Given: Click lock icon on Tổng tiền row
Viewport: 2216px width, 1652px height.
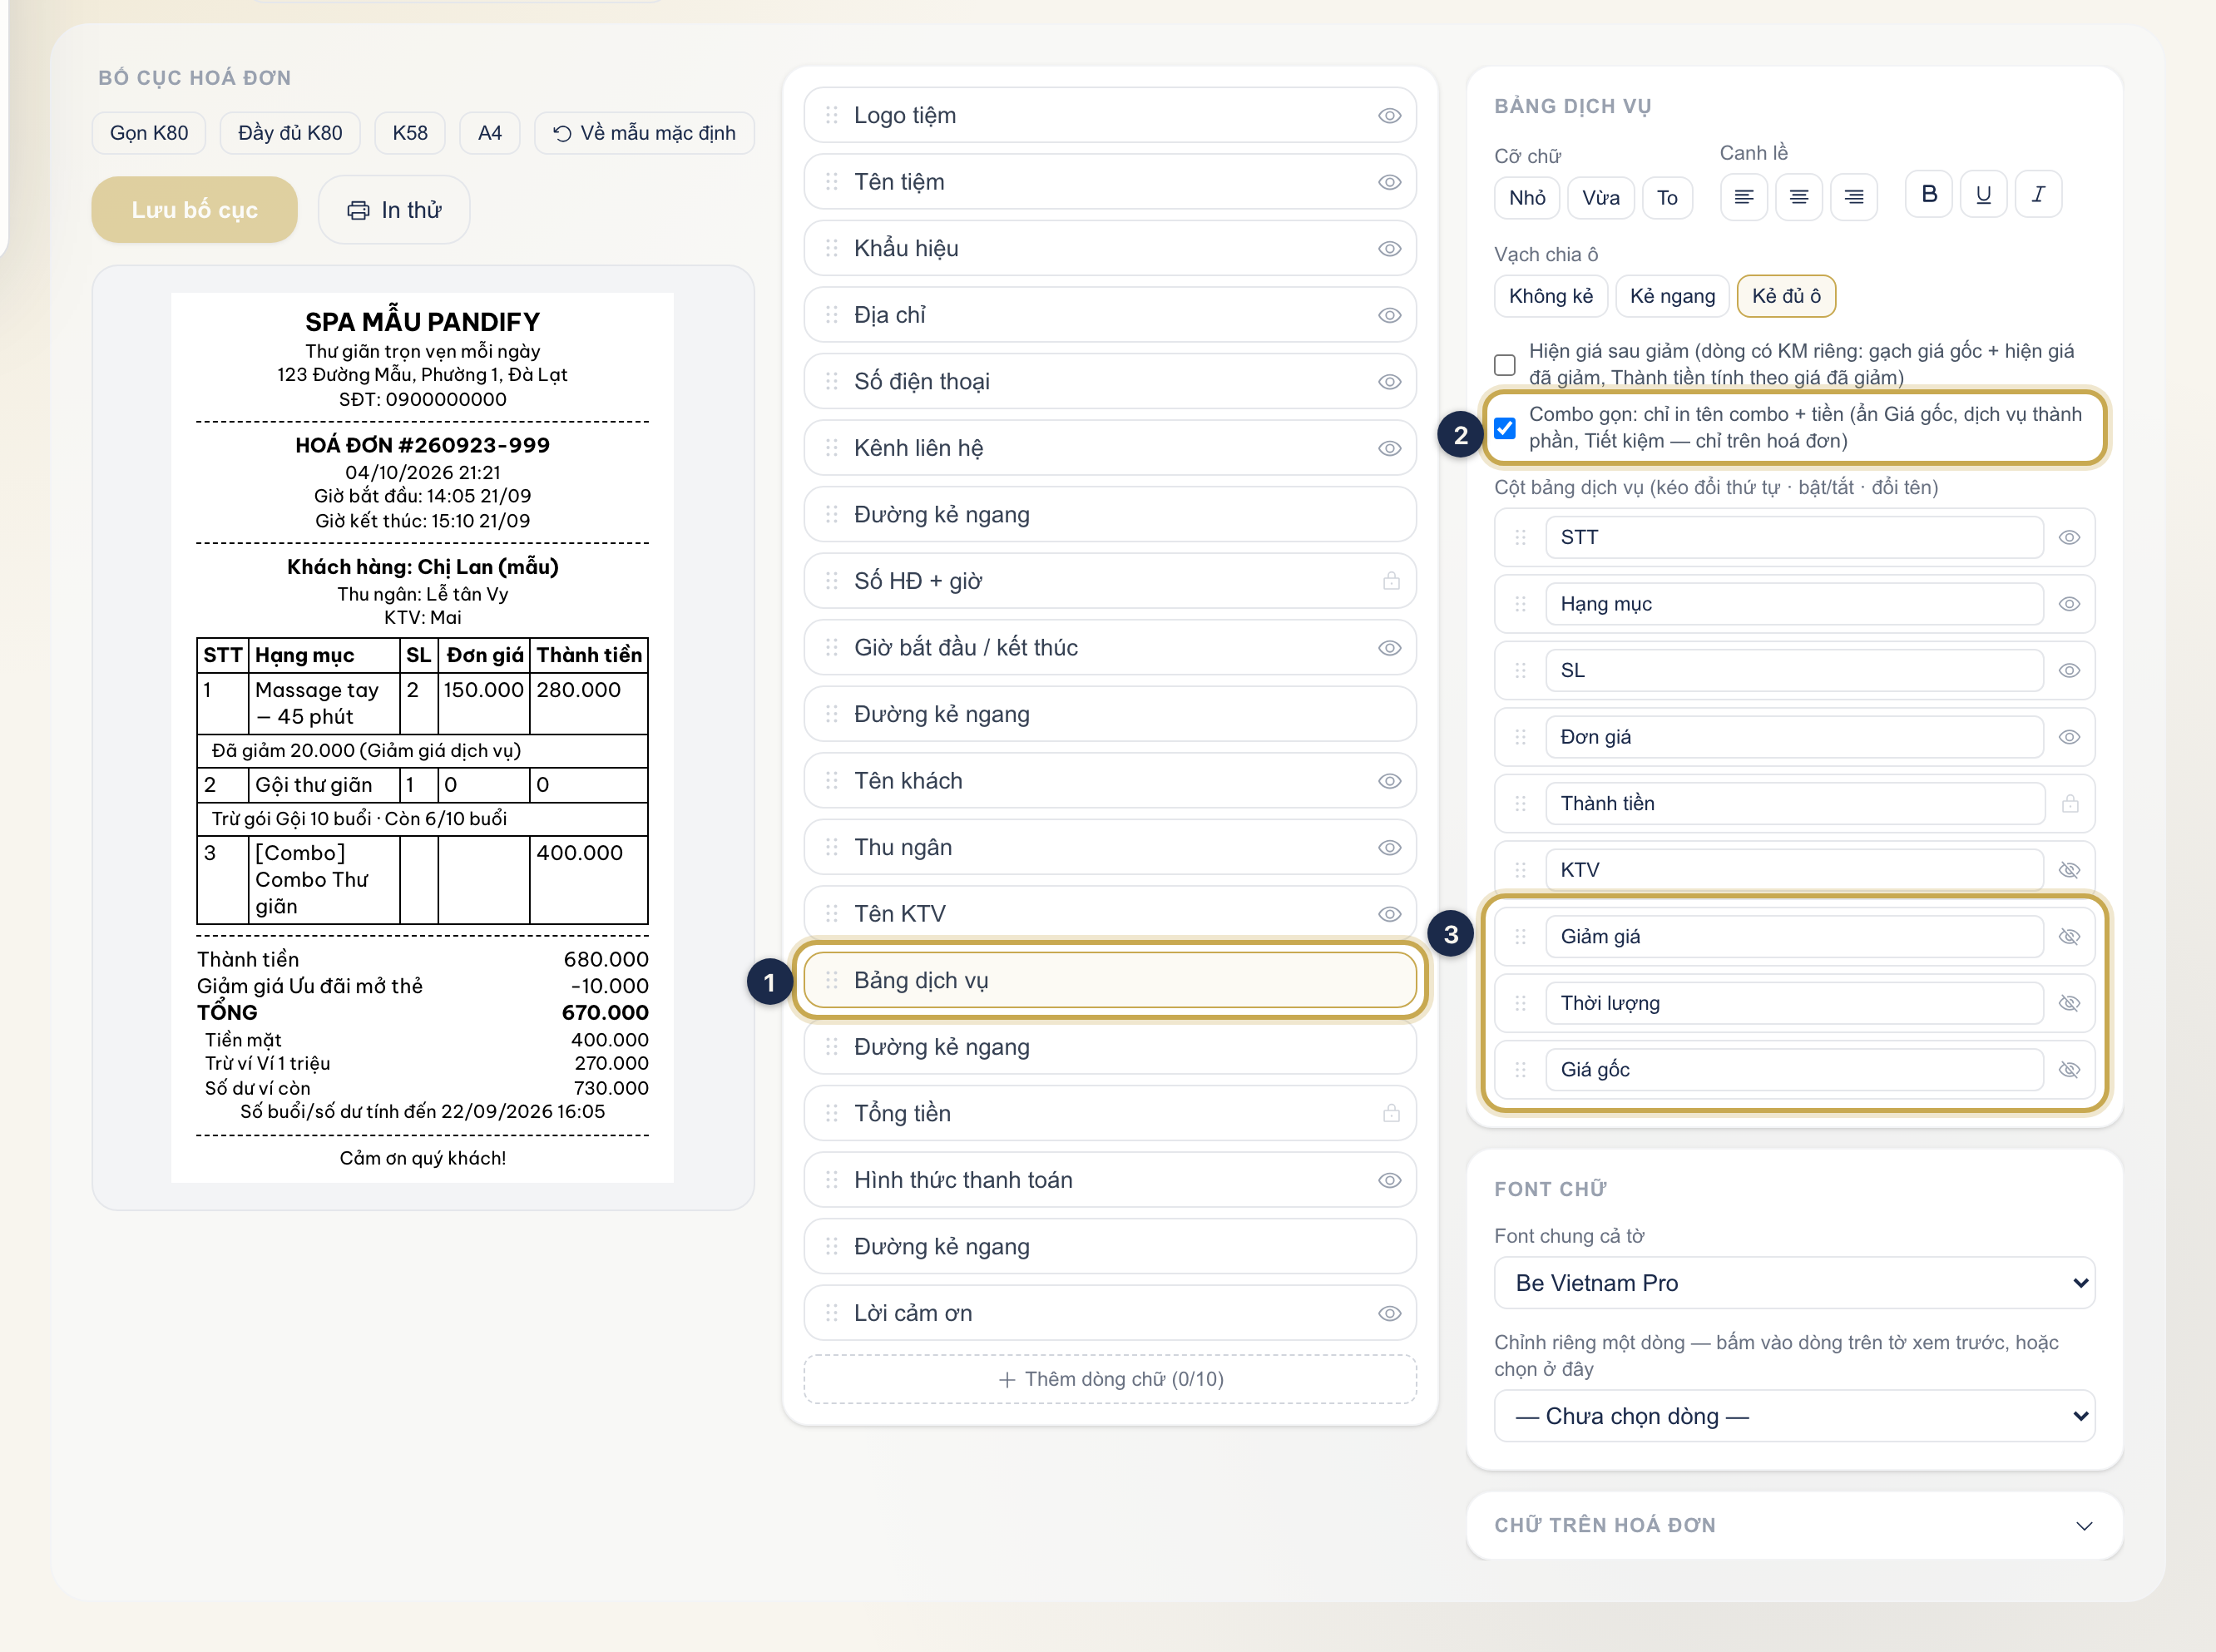Looking at the screenshot, I should (1391, 1113).
